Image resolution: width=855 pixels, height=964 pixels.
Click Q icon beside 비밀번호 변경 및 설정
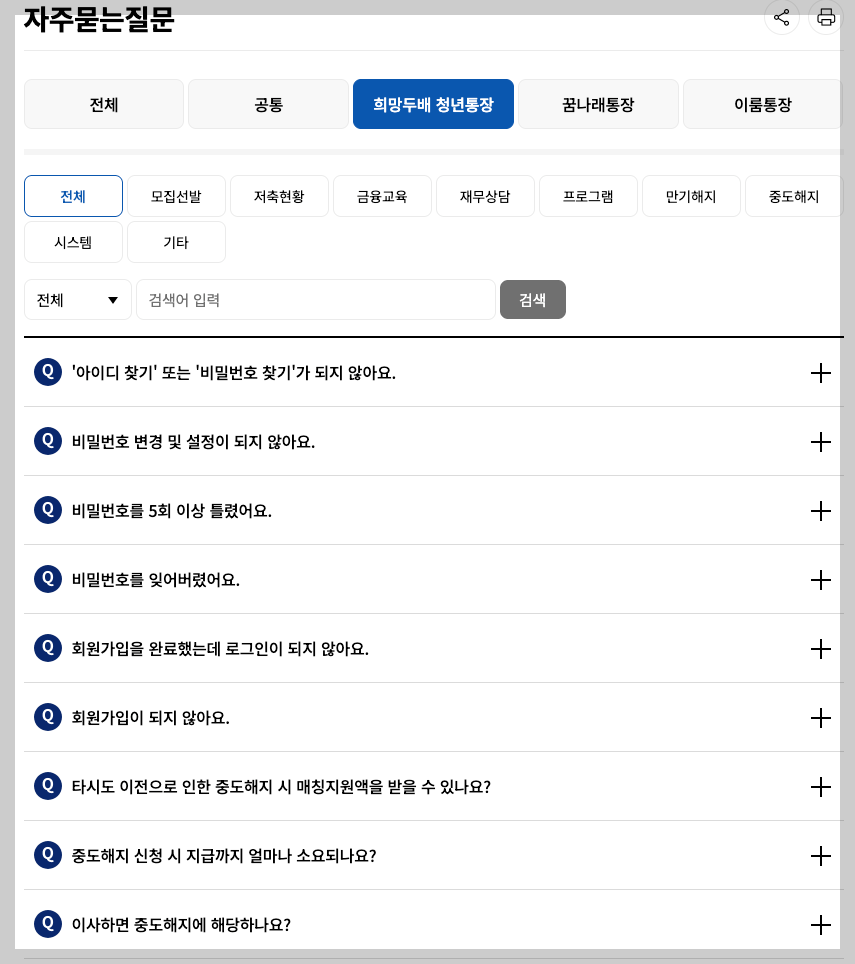(x=48, y=441)
